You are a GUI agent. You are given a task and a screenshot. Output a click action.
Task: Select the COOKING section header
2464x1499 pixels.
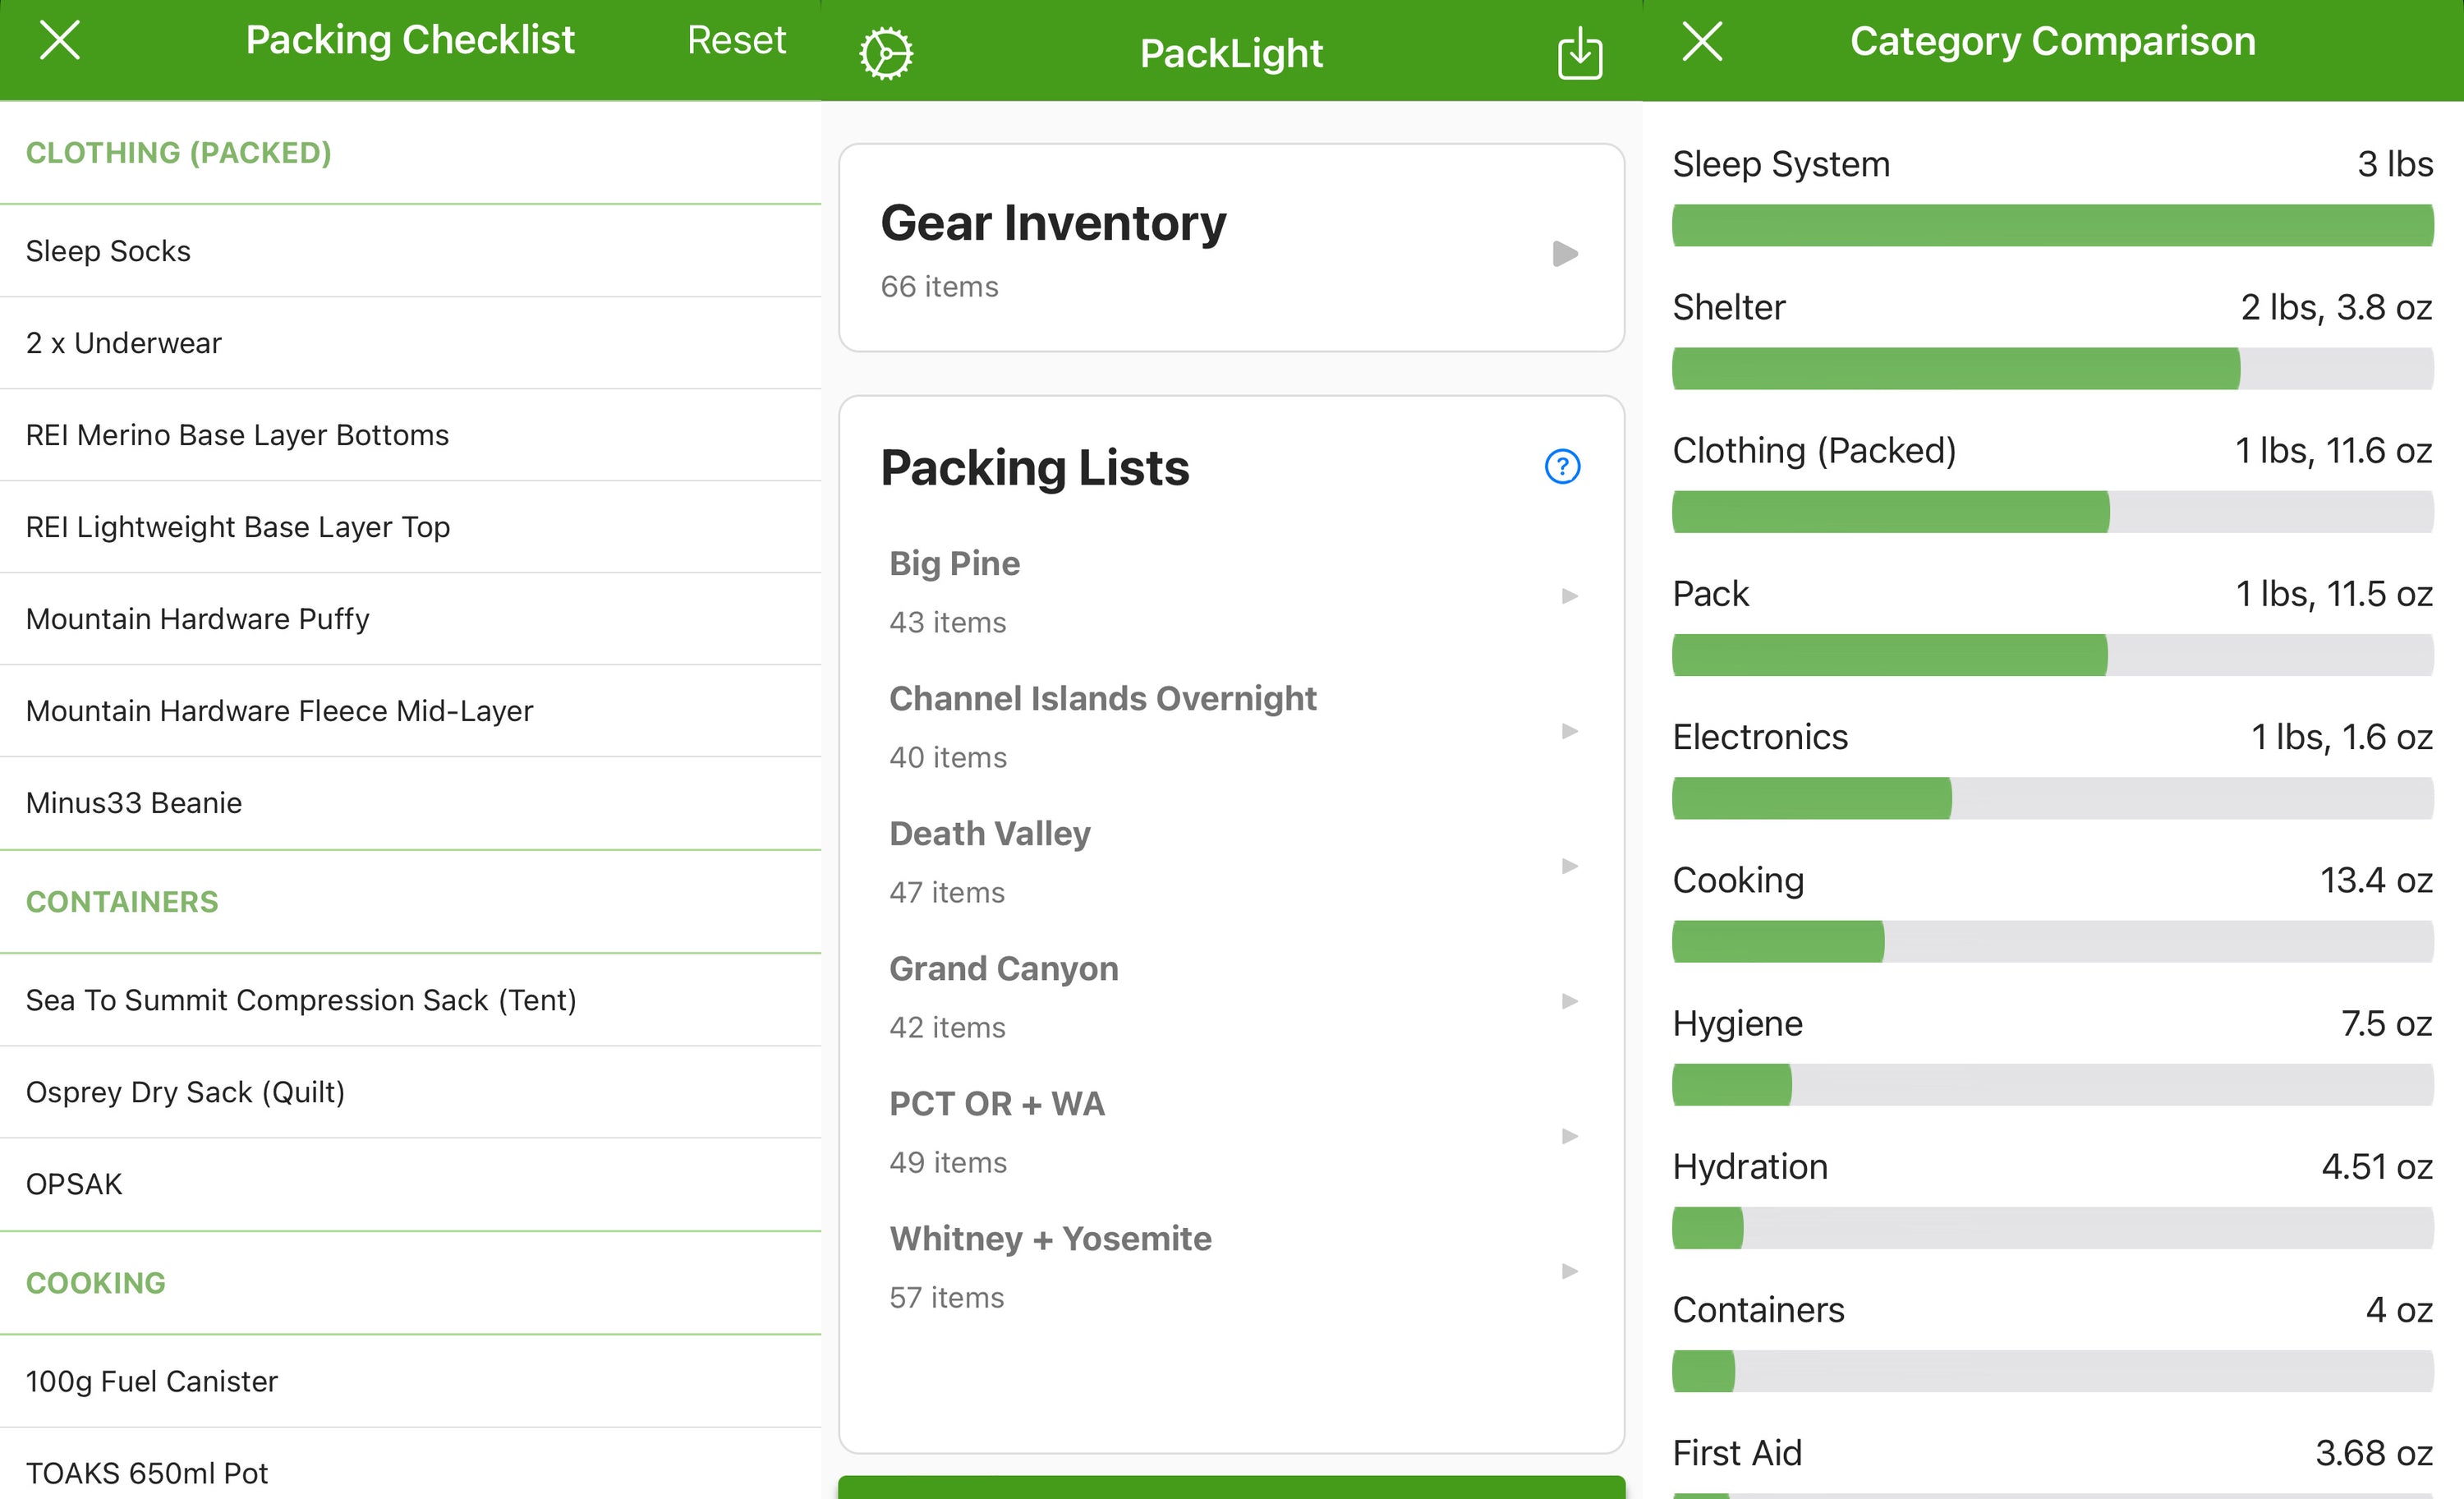click(x=96, y=1283)
